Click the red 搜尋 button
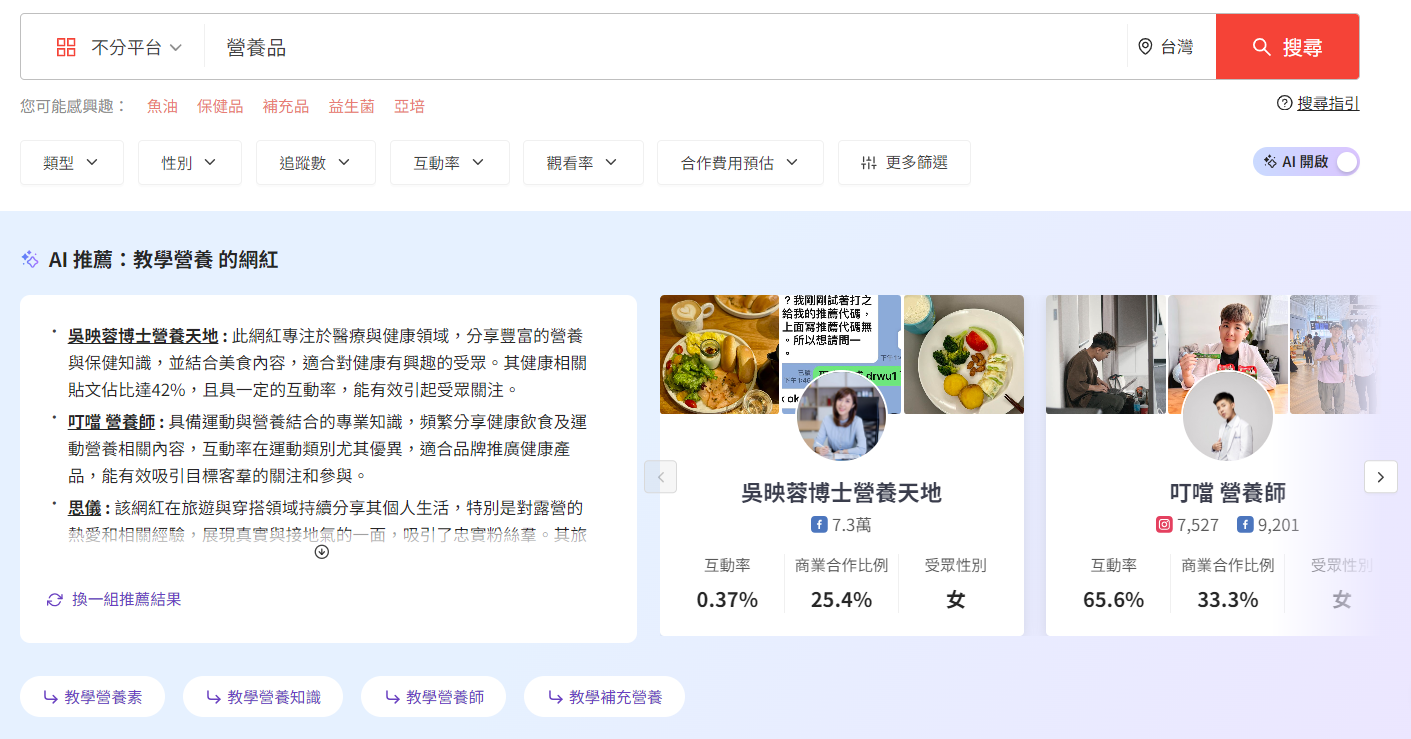Image resolution: width=1411 pixels, height=739 pixels. pos(1287,47)
